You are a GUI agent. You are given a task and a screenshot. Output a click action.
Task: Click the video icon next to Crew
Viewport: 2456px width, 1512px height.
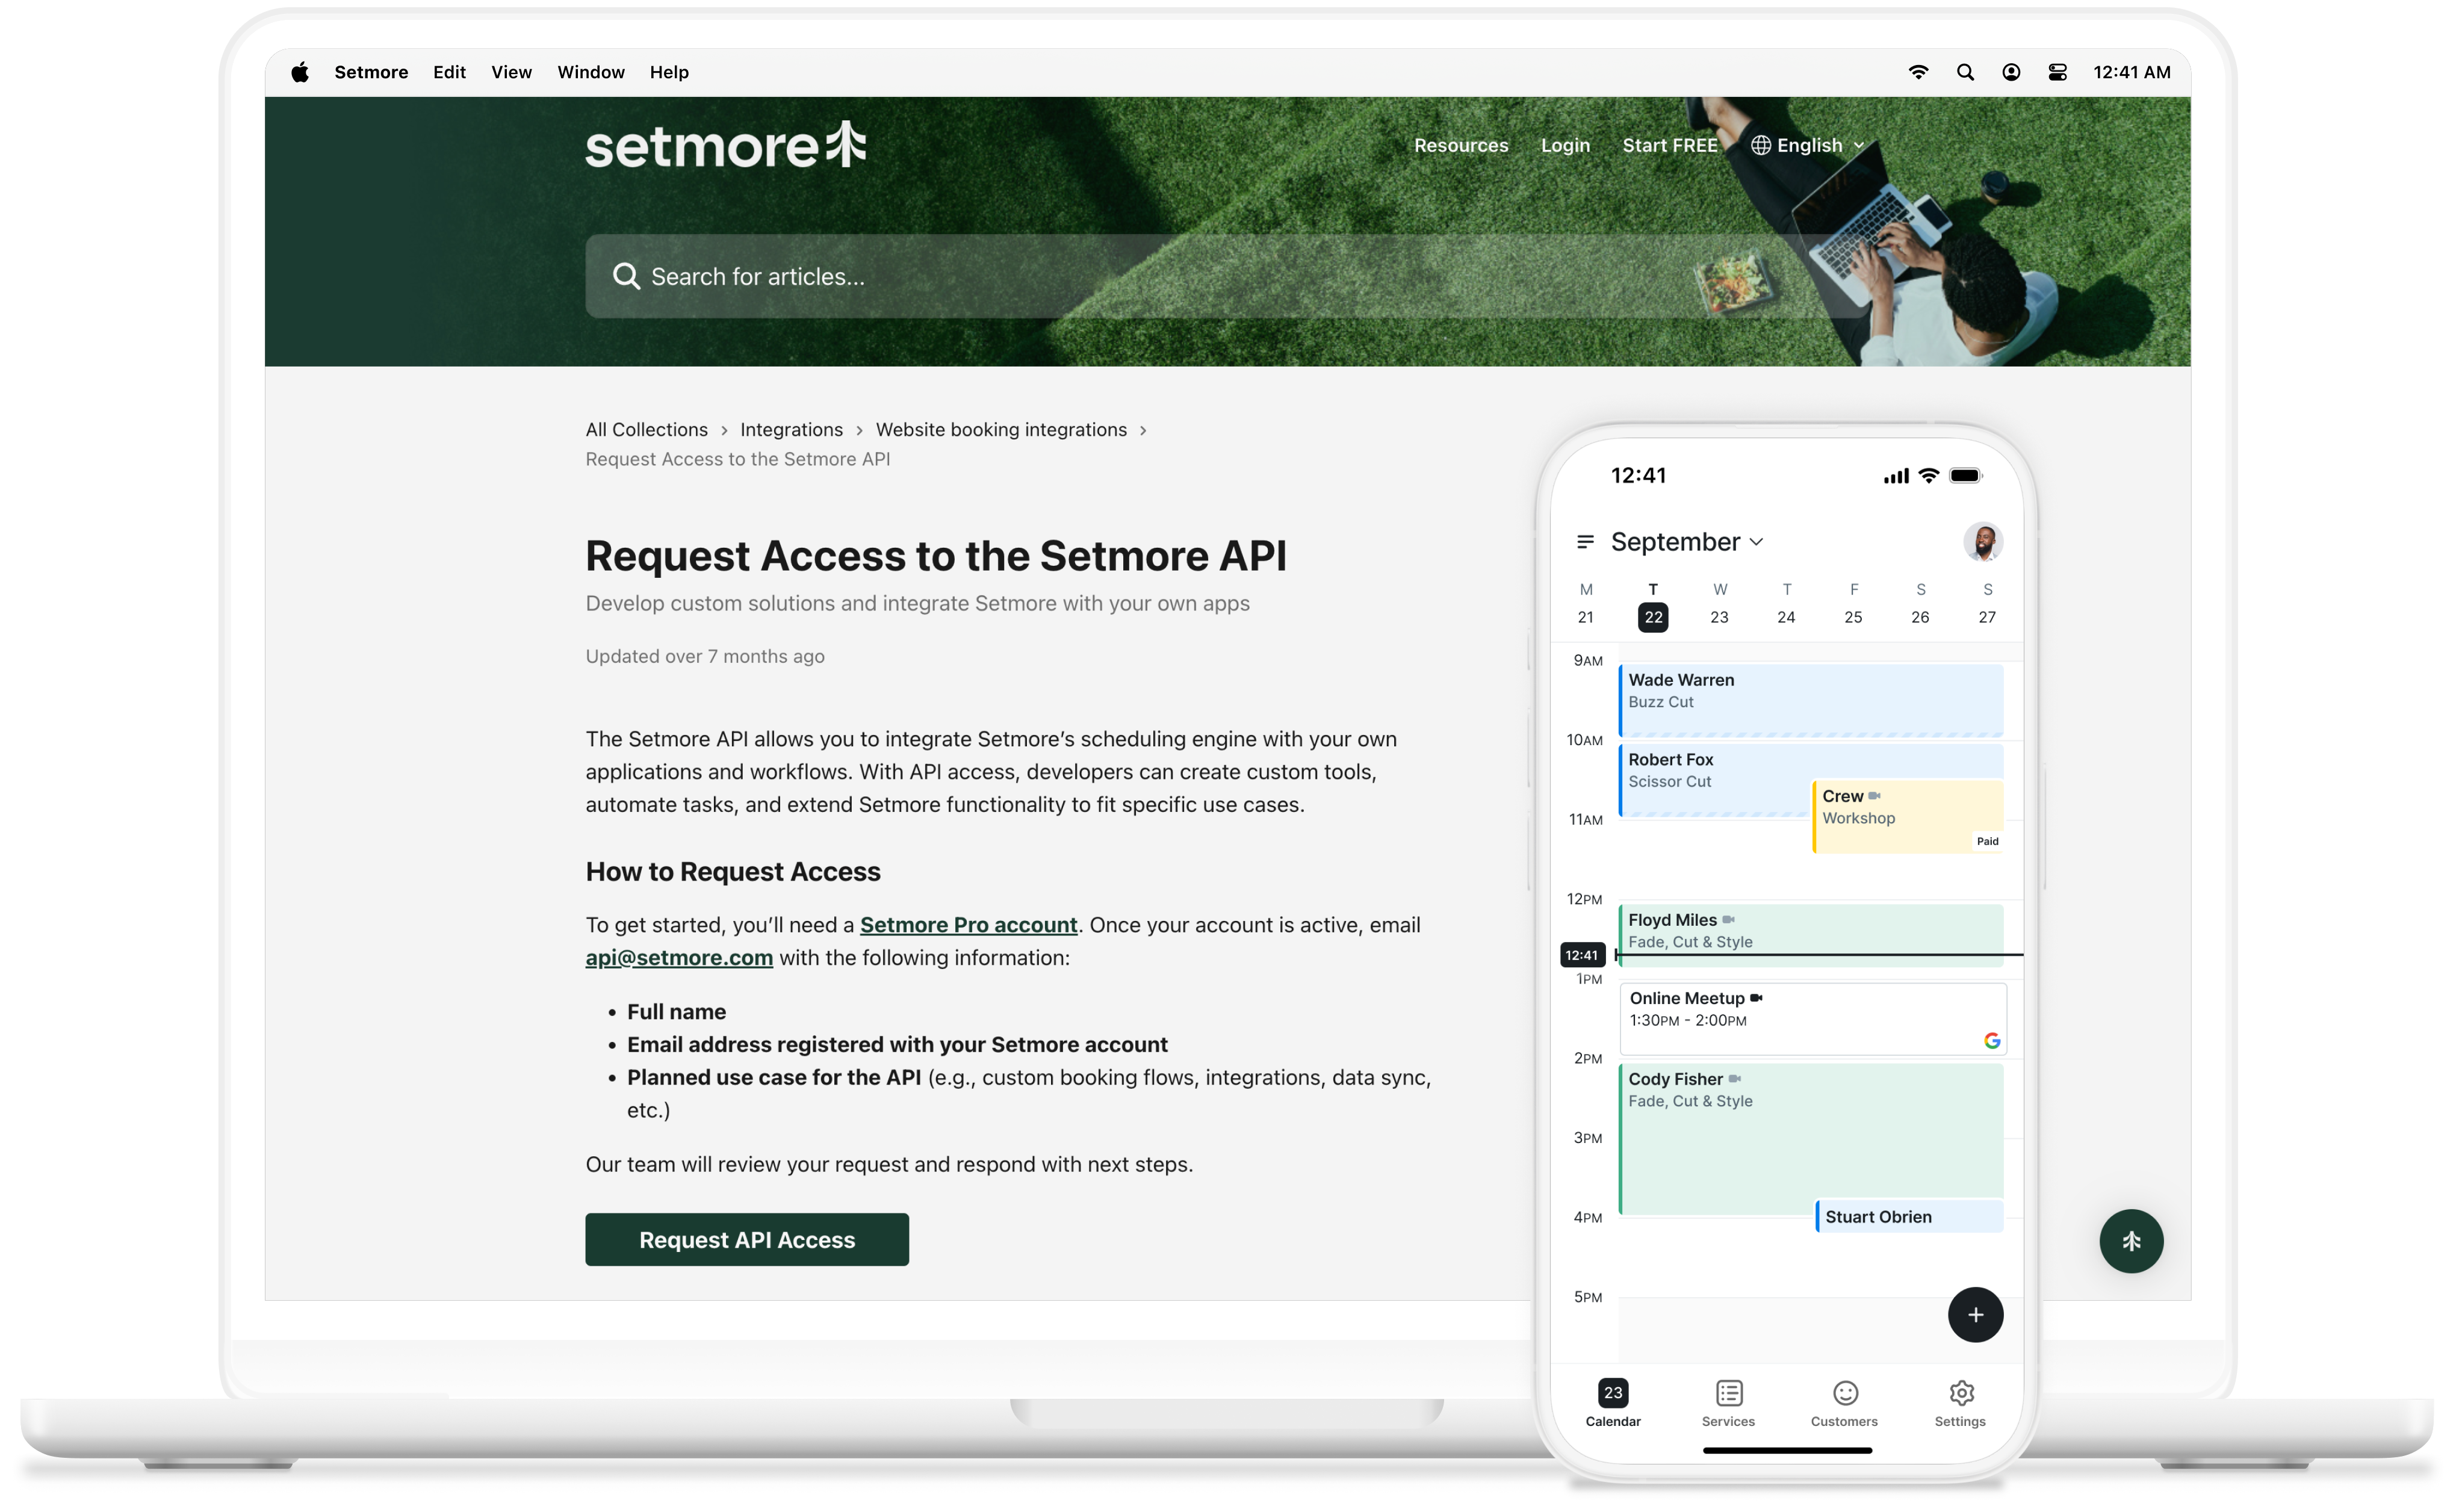click(1874, 796)
